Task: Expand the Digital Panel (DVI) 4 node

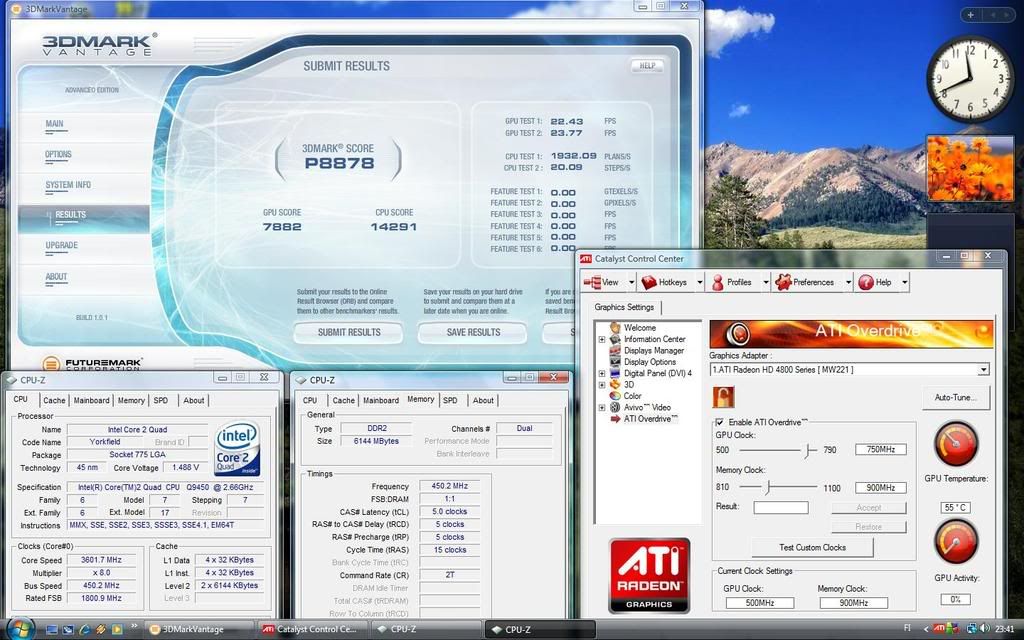Action: pos(602,373)
